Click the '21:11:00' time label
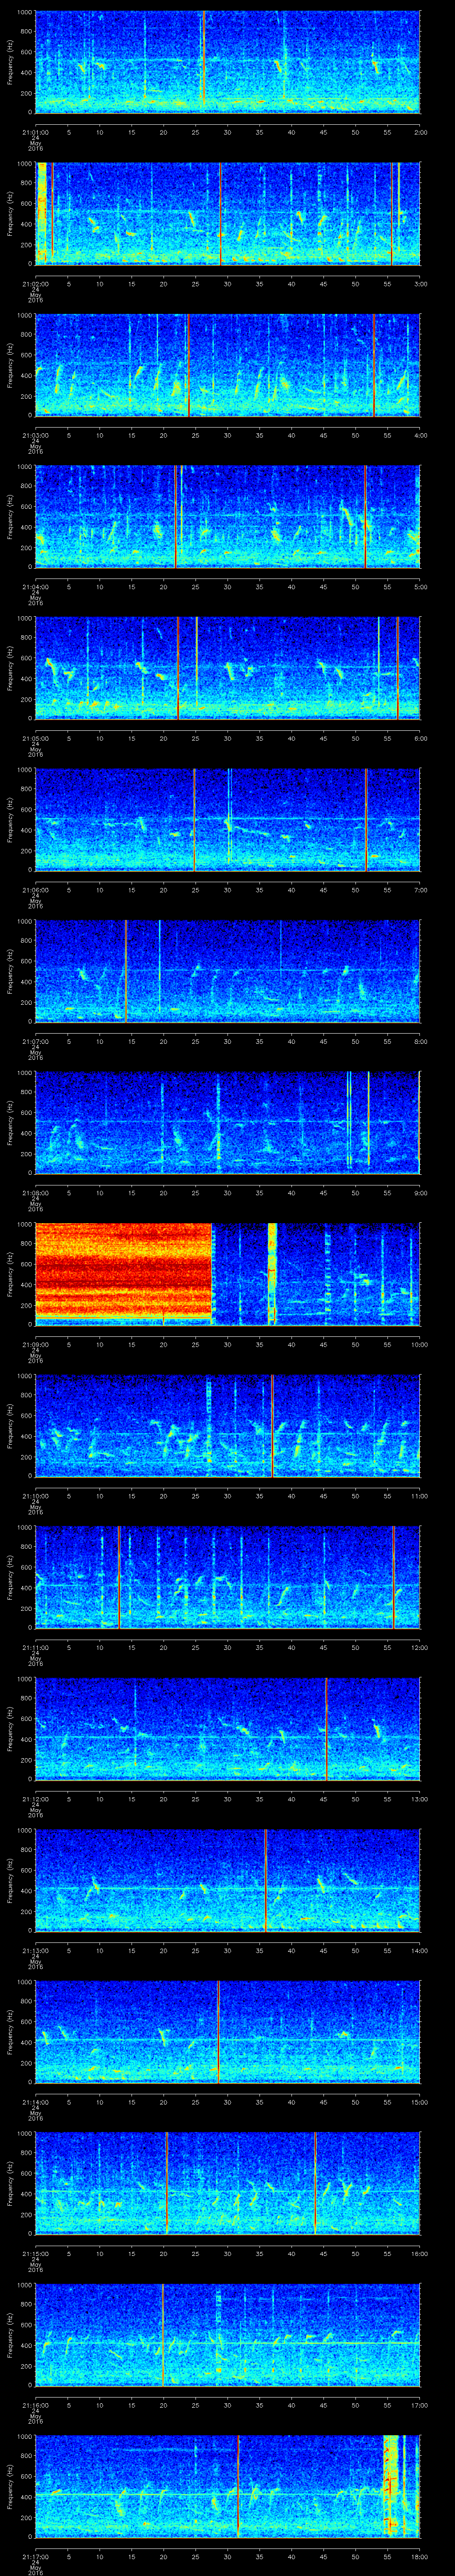Viewport: 455px width, 2576px height. tap(35, 1648)
